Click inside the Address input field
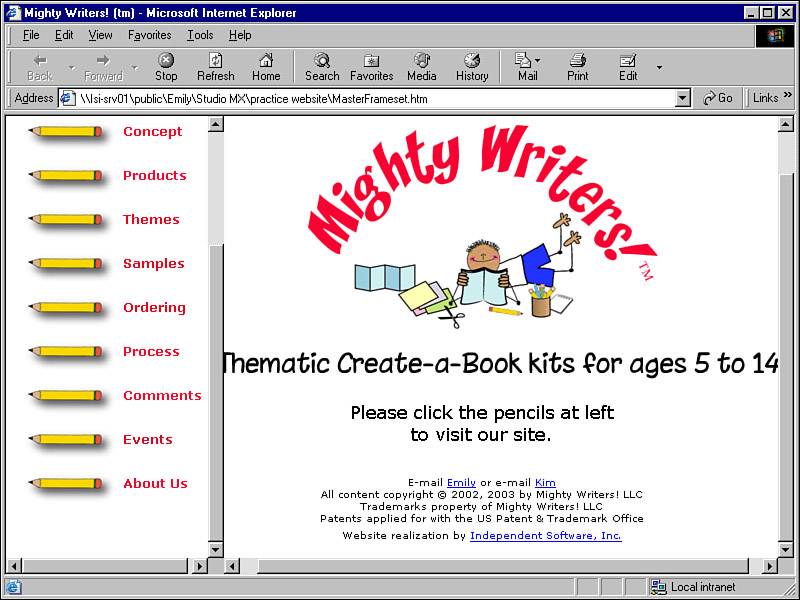The image size is (800, 600). click(x=375, y=98)
